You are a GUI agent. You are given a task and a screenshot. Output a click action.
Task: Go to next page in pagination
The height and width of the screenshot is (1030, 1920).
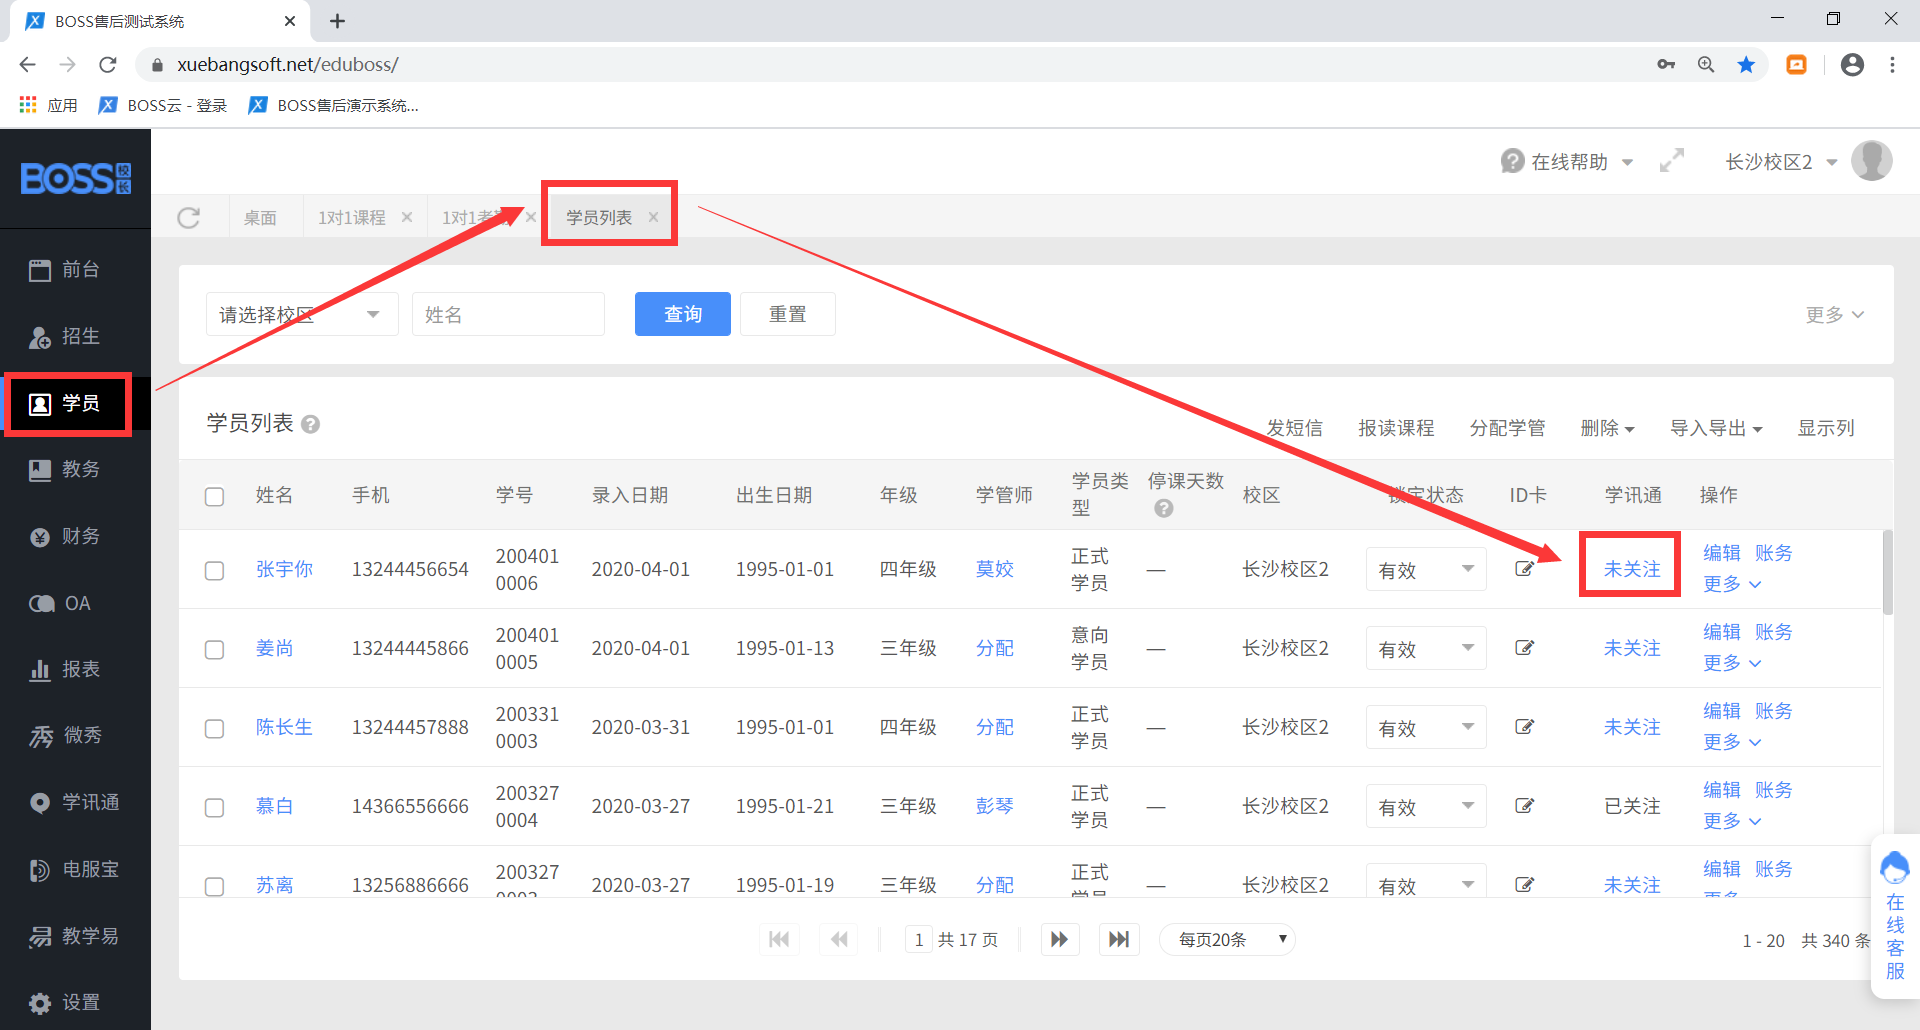pos(1060,940)
